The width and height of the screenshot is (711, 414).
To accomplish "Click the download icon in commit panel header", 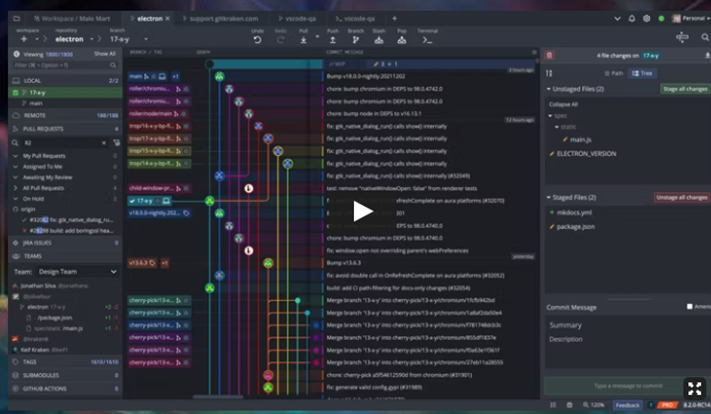I will coord(707,55).
